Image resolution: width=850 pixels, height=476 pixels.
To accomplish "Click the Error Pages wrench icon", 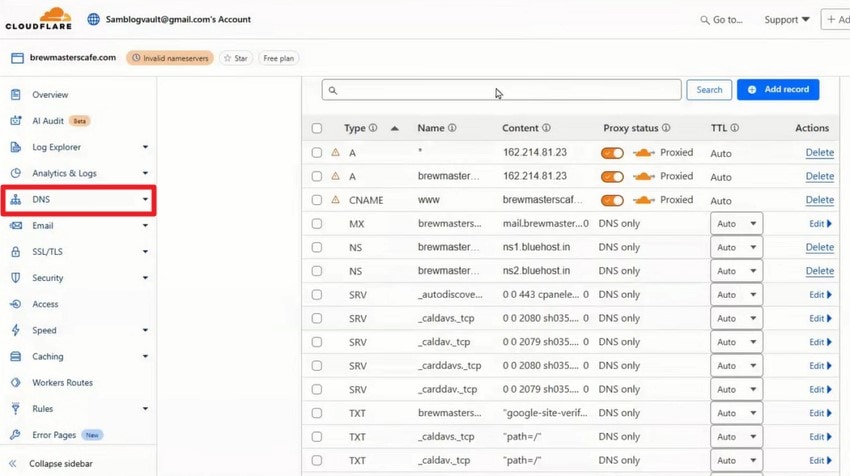I will click(x=16, y=435).
